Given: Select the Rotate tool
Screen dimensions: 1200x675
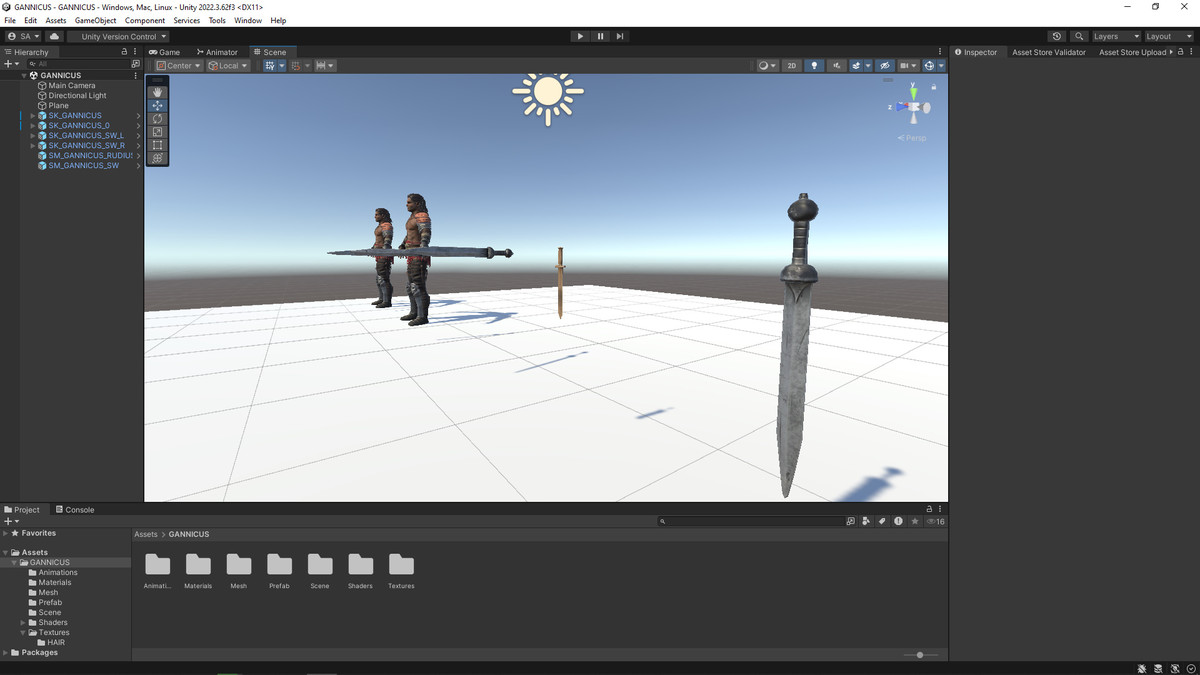Looking at the screenshot, I should pyautogui.click(x=157, y=118).
